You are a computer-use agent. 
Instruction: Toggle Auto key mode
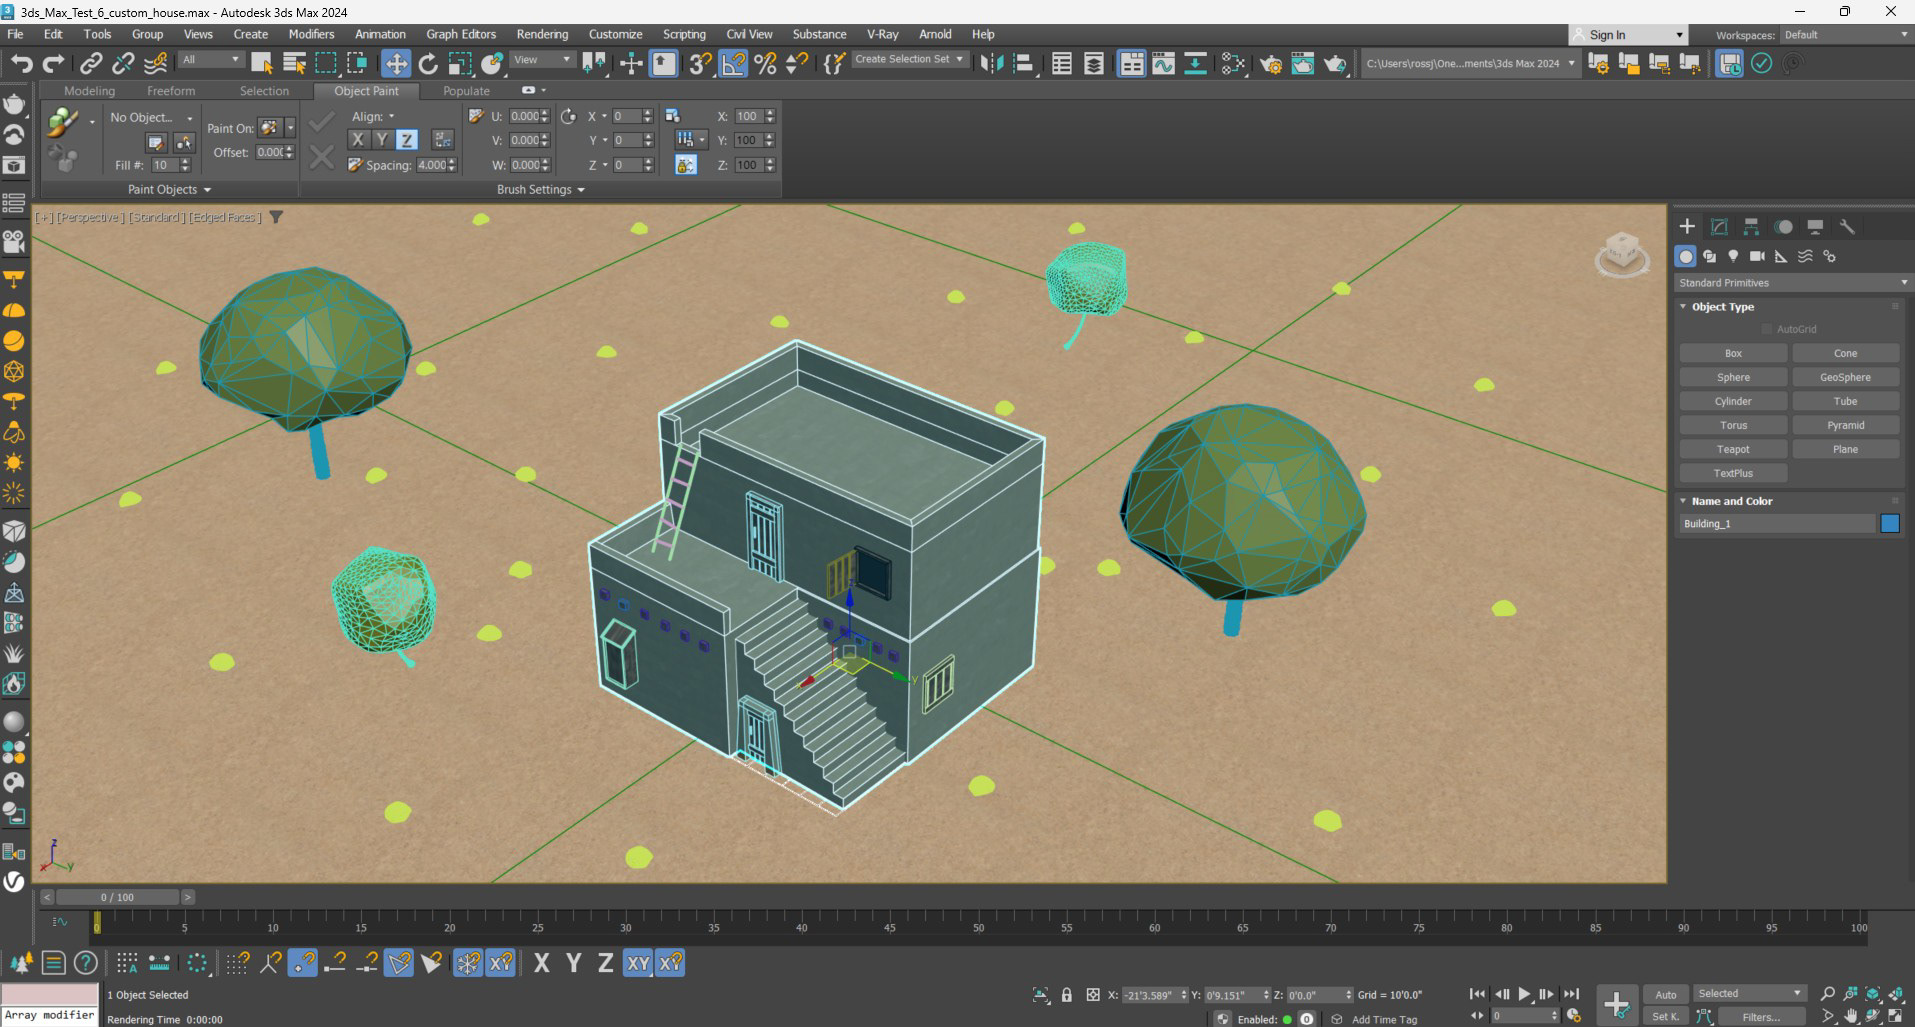click(1665, 994)
